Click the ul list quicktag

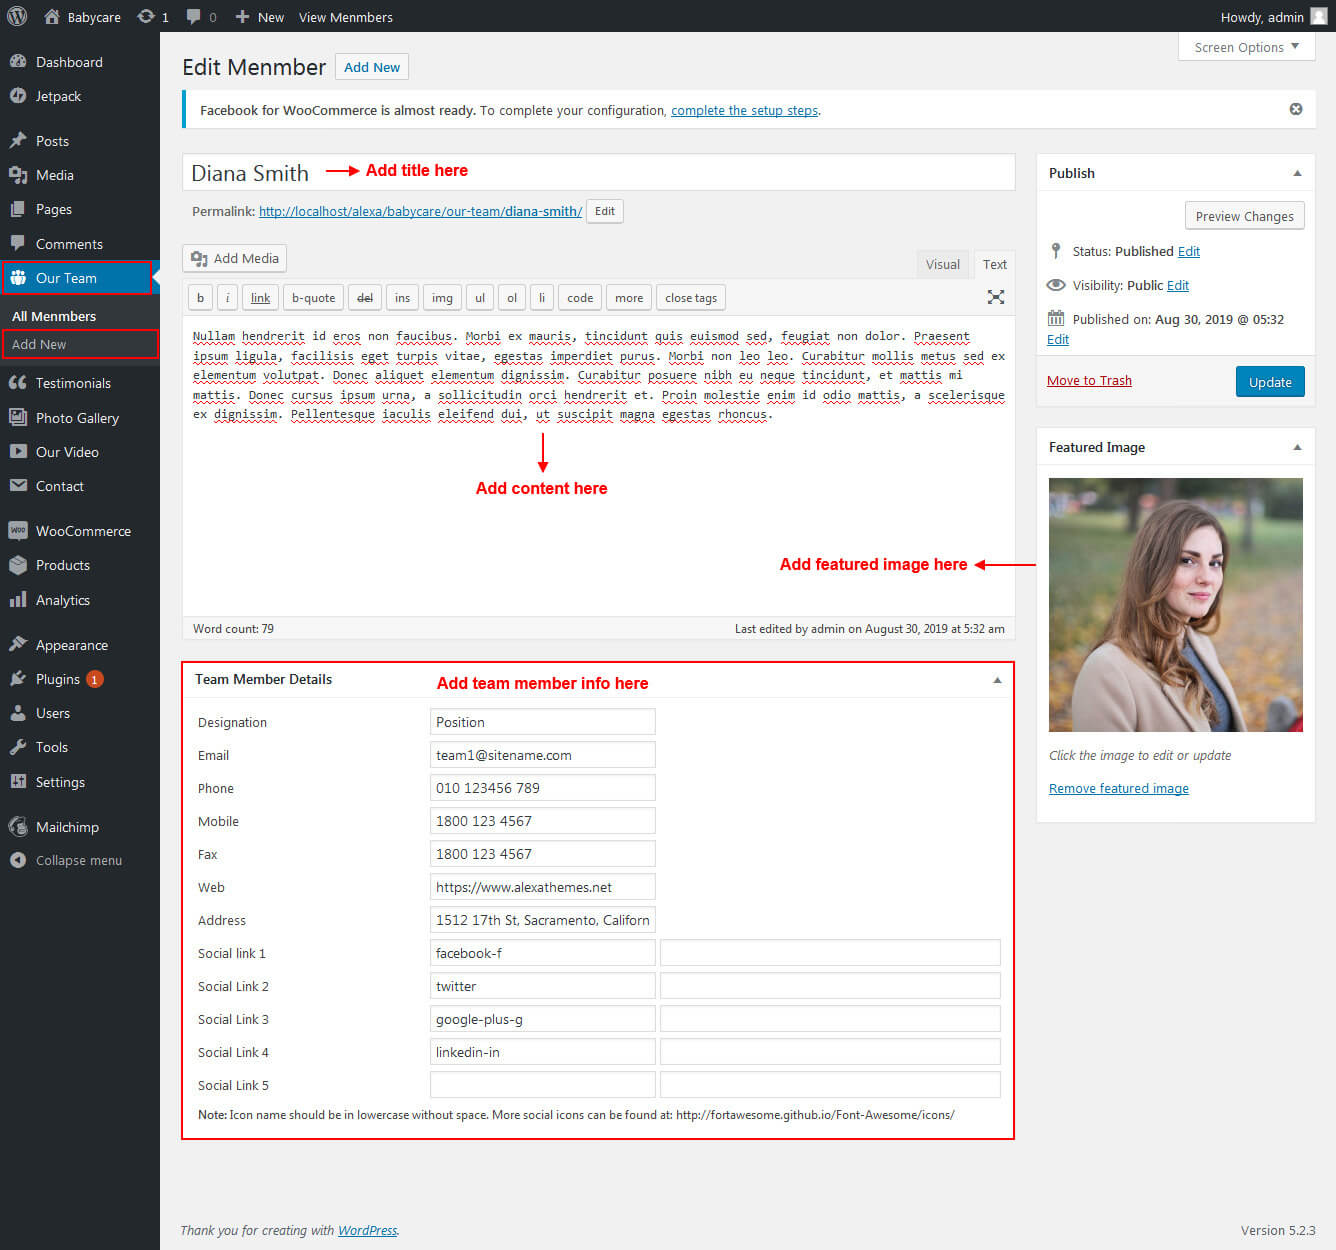point(480,297)
